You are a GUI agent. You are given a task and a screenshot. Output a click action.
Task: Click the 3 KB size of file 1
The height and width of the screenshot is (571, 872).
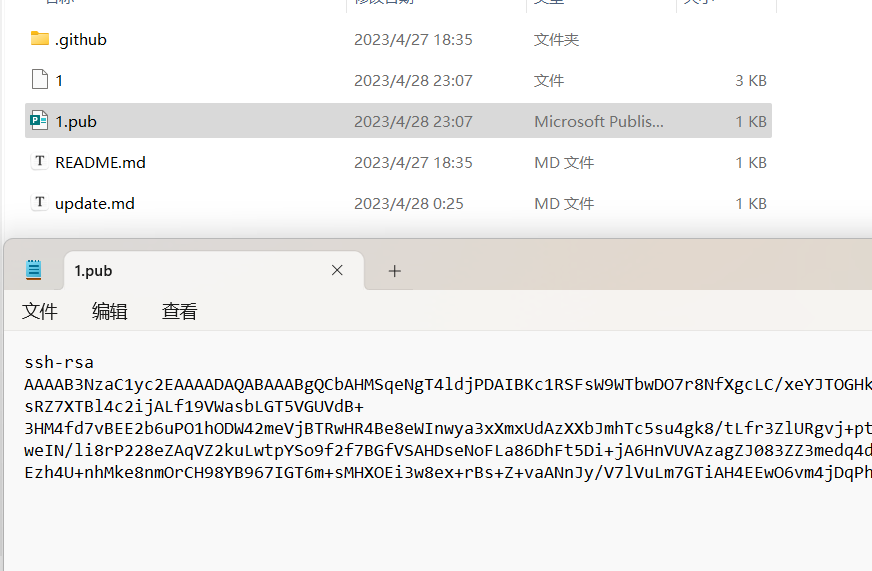[750, 80]
